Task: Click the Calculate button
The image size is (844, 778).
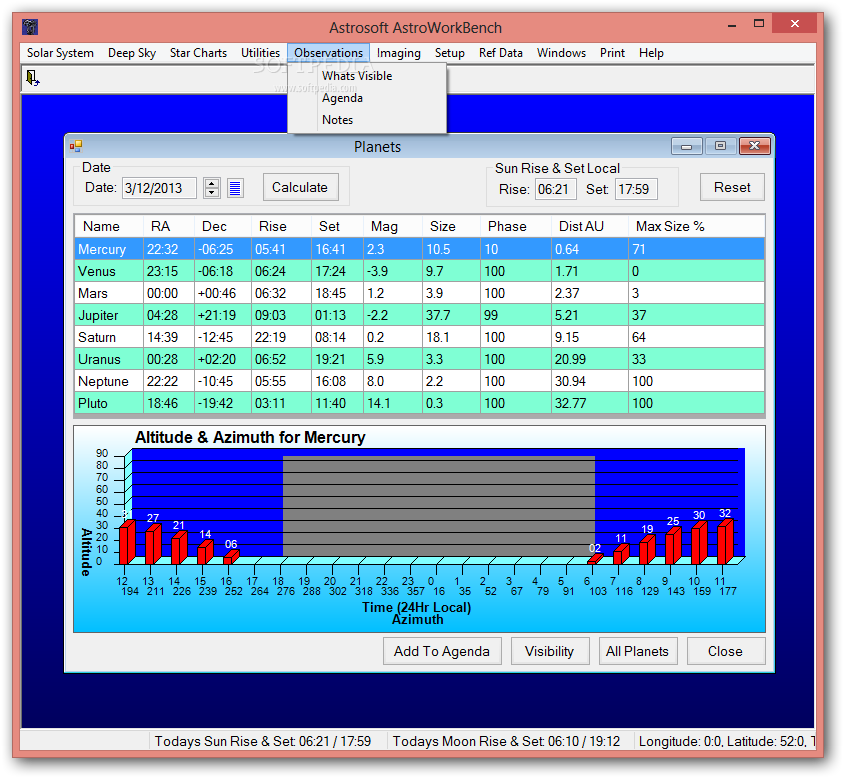Action: [x=300, y=187]
